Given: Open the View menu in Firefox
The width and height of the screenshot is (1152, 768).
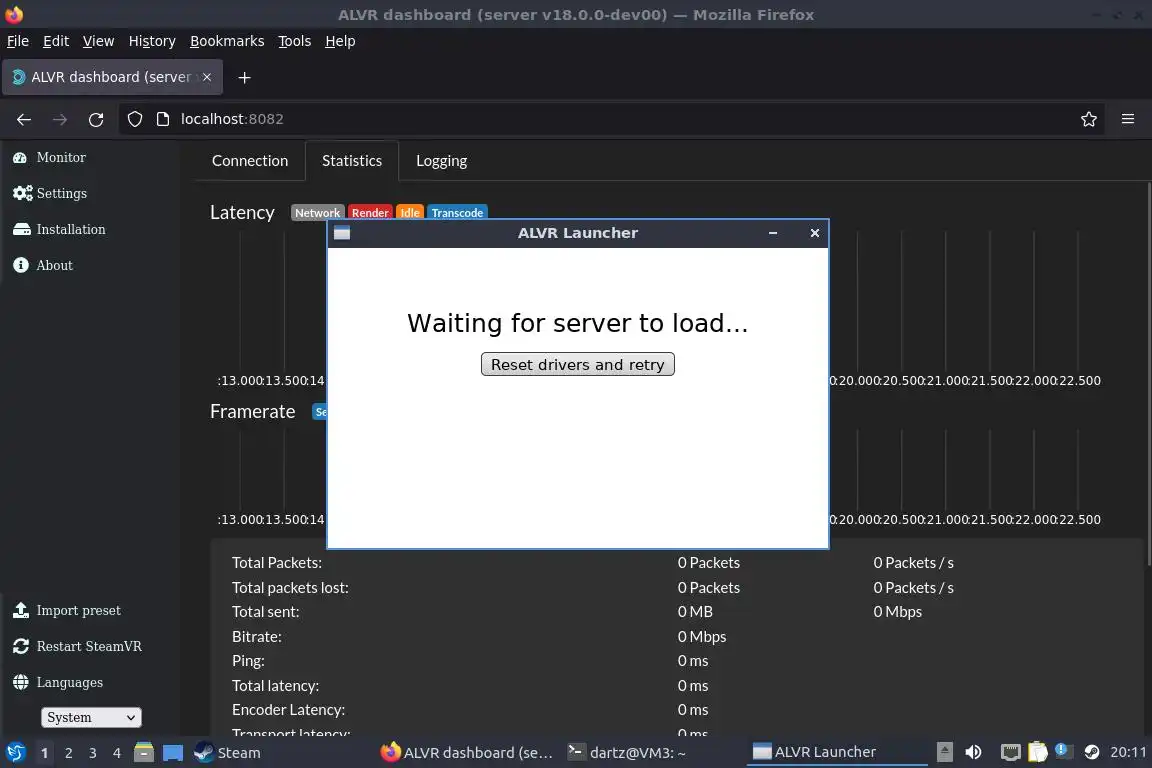Looking at the screenshot, I should coord(98,41).
